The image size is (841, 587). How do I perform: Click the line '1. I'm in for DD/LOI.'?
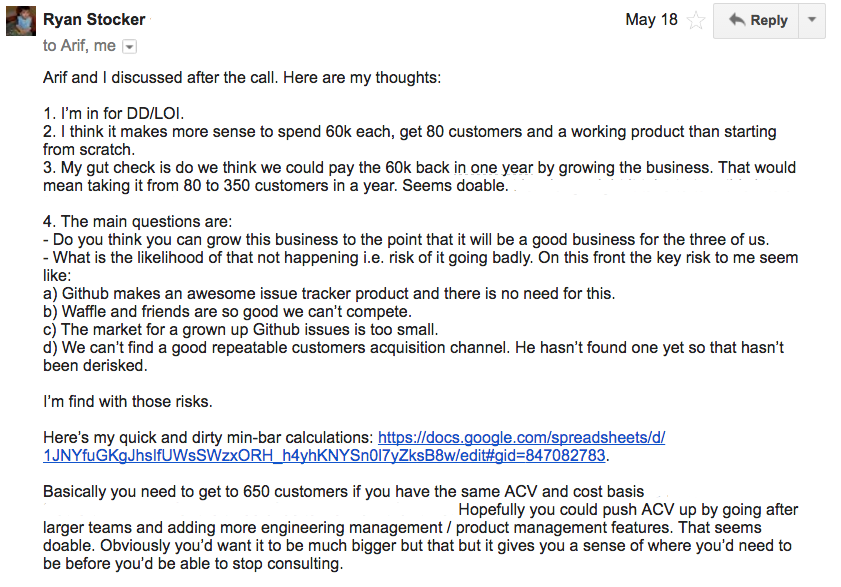point(114,114)
